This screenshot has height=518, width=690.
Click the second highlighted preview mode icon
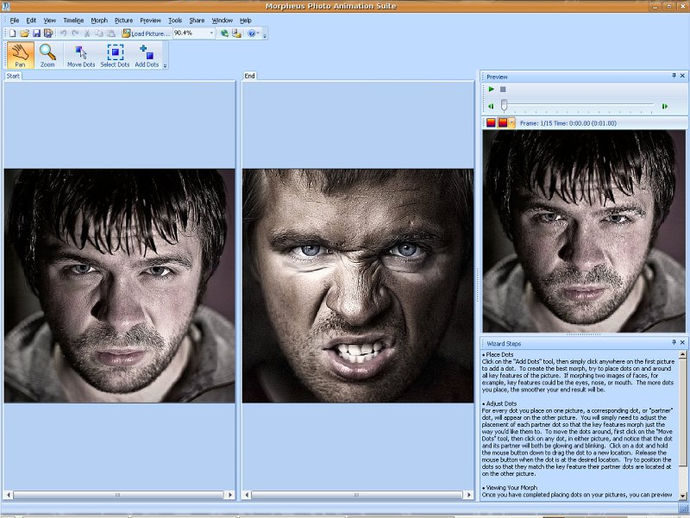(503, 123)
